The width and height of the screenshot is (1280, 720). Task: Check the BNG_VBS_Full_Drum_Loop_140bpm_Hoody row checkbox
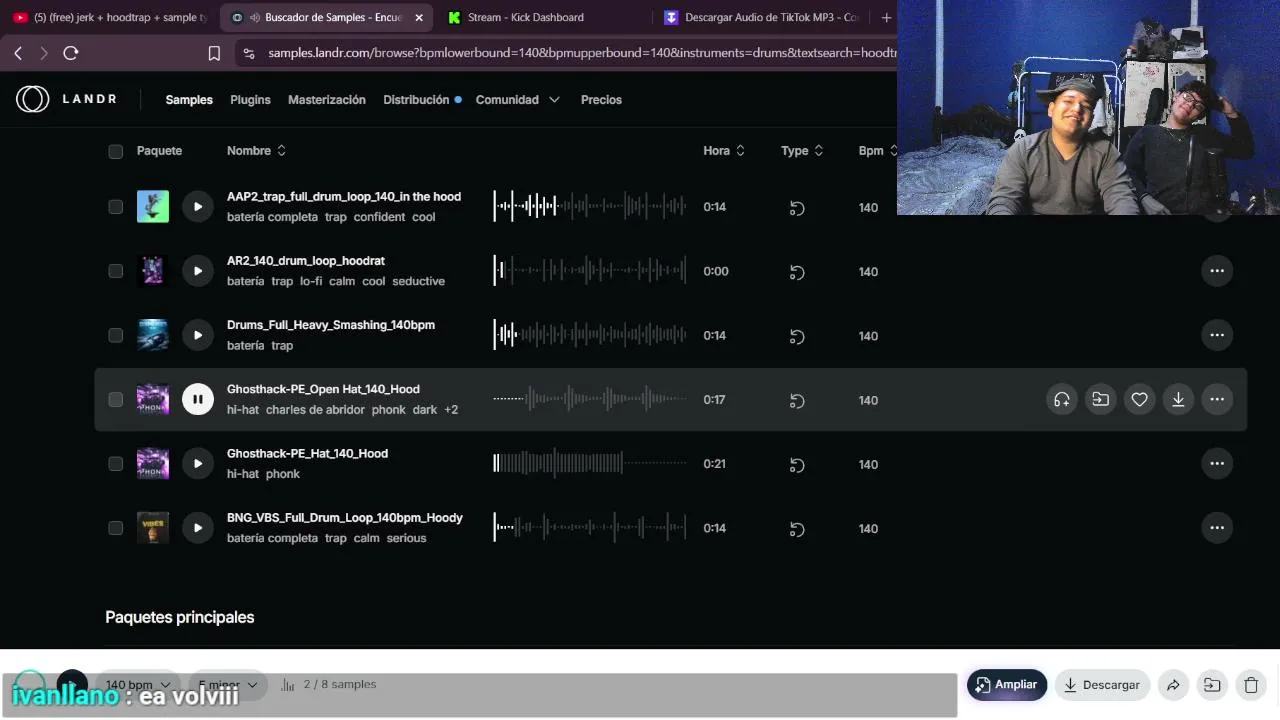pos(116,527)
